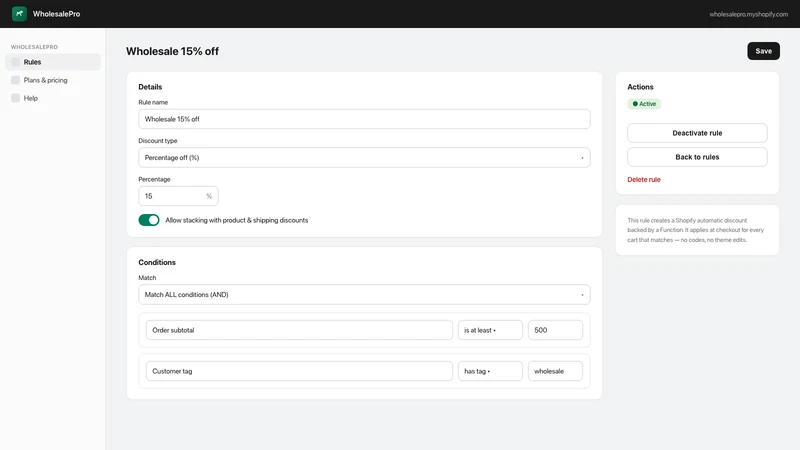
Task: Click the Conditions section heading
Action: coord(157,262)
